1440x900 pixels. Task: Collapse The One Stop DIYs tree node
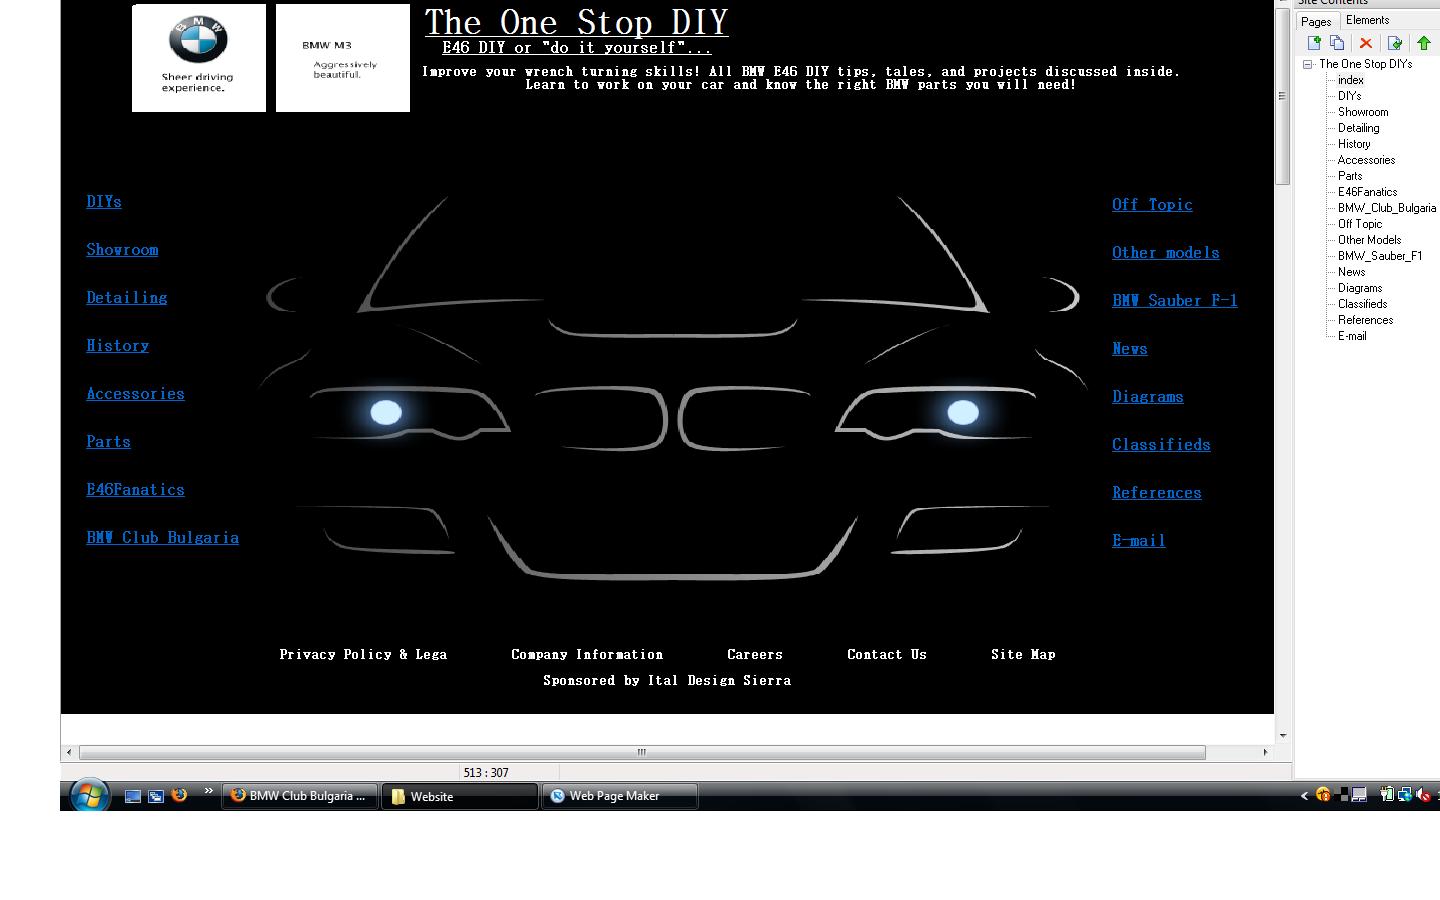[x=1307, y=64]
